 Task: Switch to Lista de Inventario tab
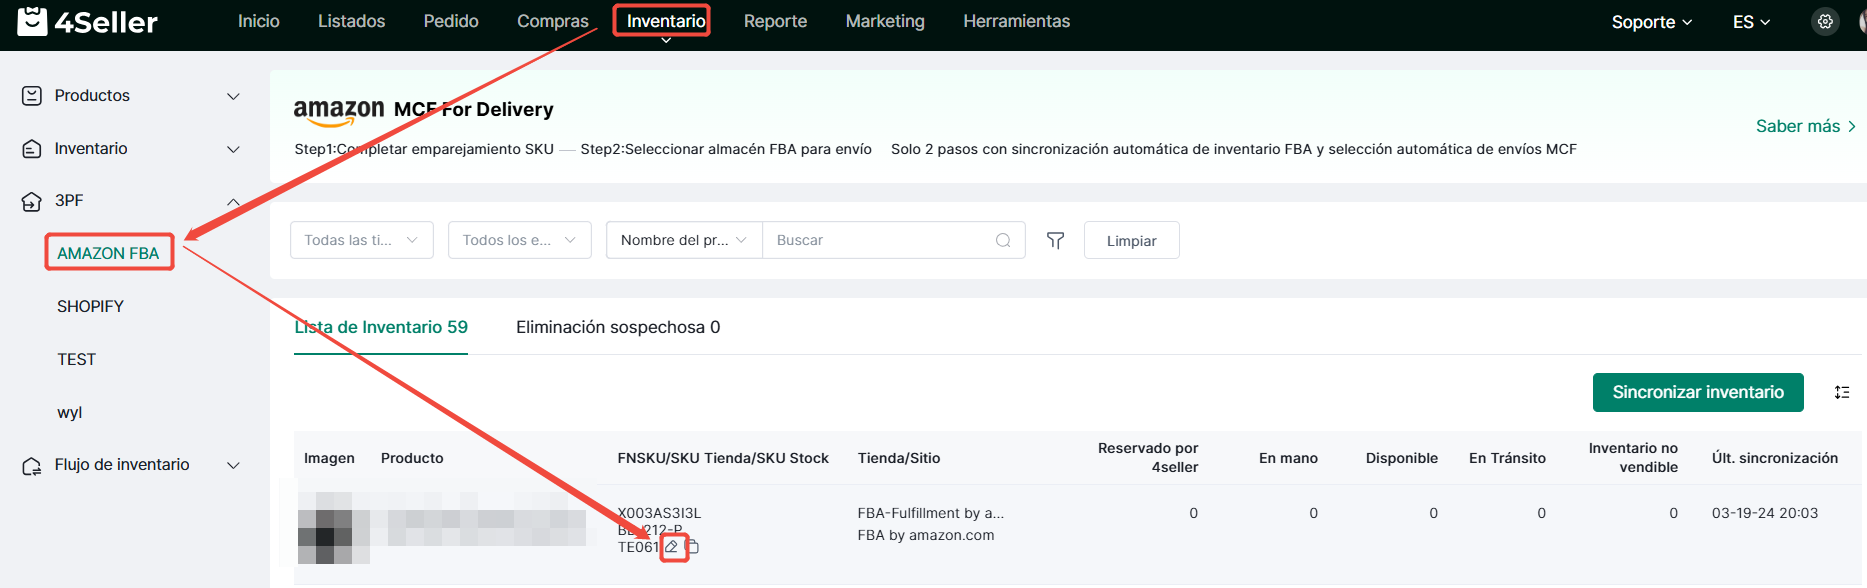(381, 327)
